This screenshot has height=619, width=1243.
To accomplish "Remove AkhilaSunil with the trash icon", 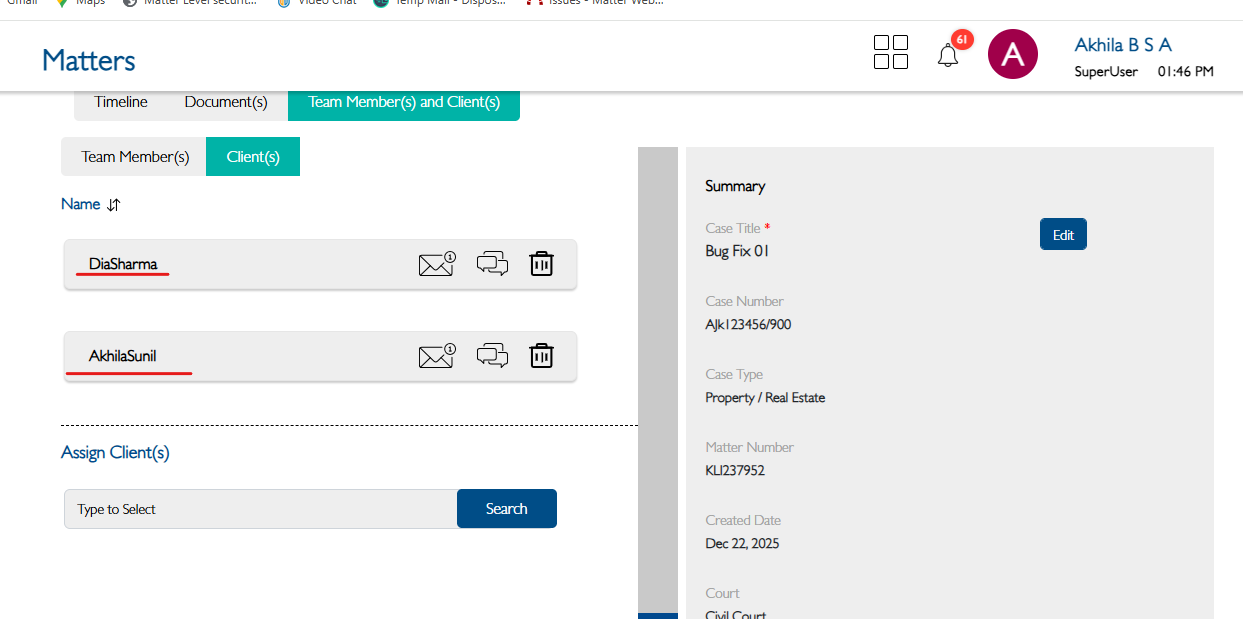I will [x=541, y=356].
